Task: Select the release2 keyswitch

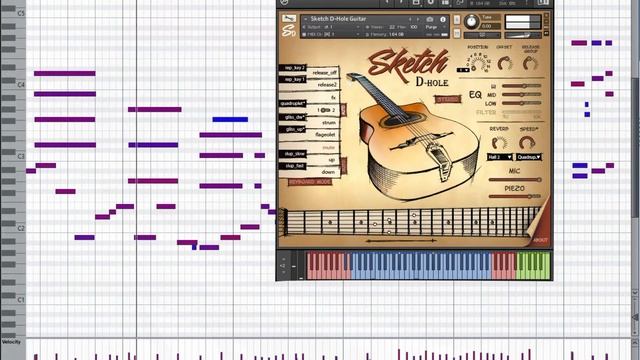Action: tap(324, 85)
